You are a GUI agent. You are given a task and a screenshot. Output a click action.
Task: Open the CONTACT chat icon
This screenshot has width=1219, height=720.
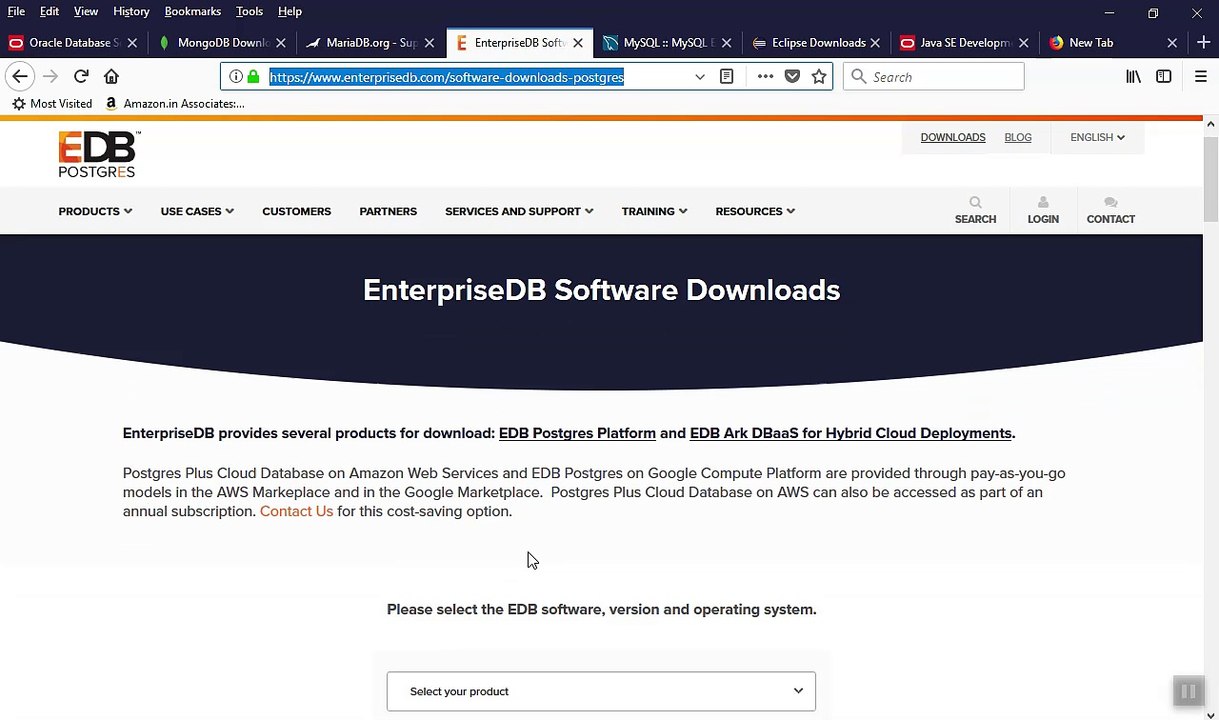1110,210
